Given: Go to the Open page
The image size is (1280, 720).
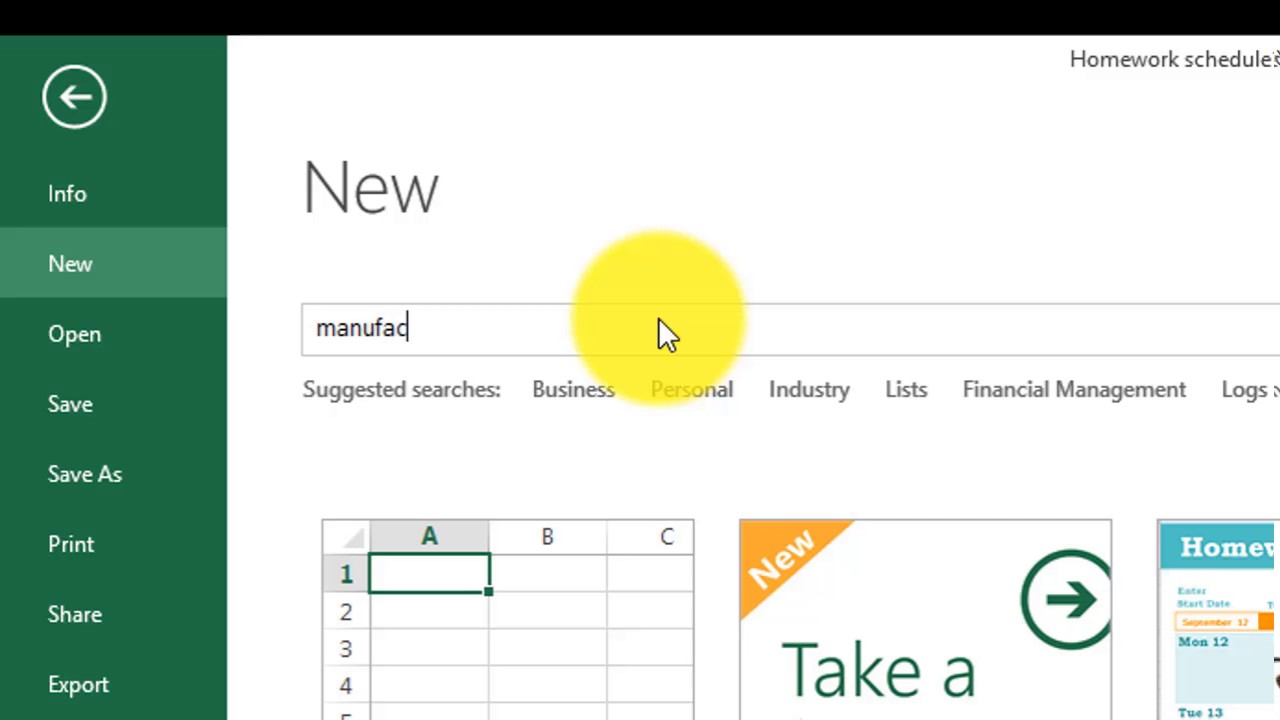Looking at the screenshot, I should (74, 334).
